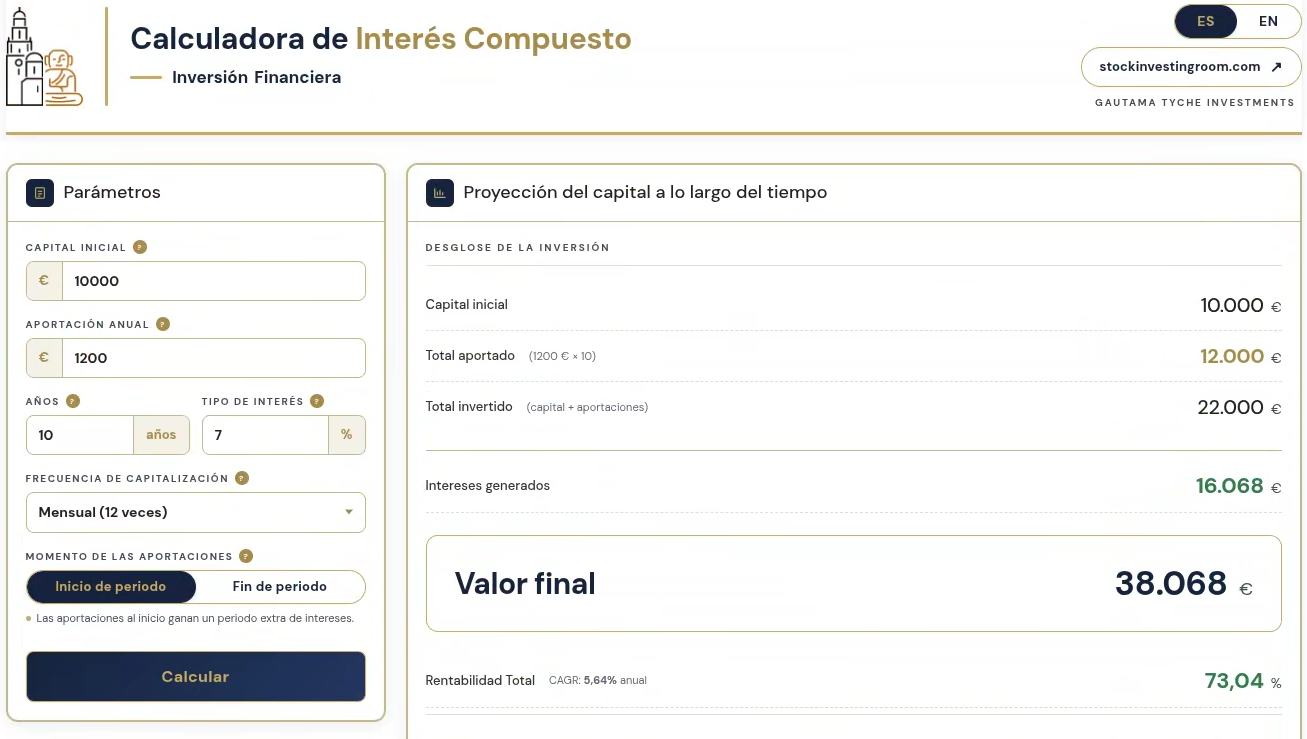Click the help icon beside Aportación Anual

(x=163, y=324)
